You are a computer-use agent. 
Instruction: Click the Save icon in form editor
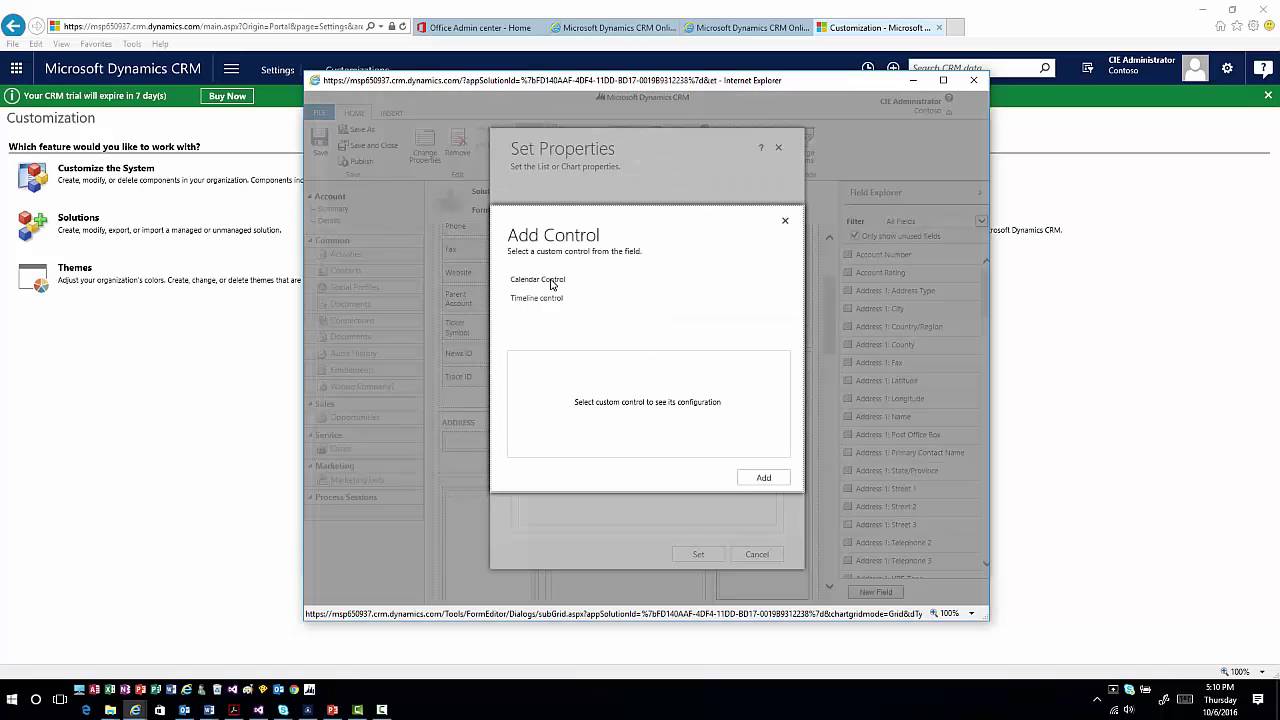(320, 142)
